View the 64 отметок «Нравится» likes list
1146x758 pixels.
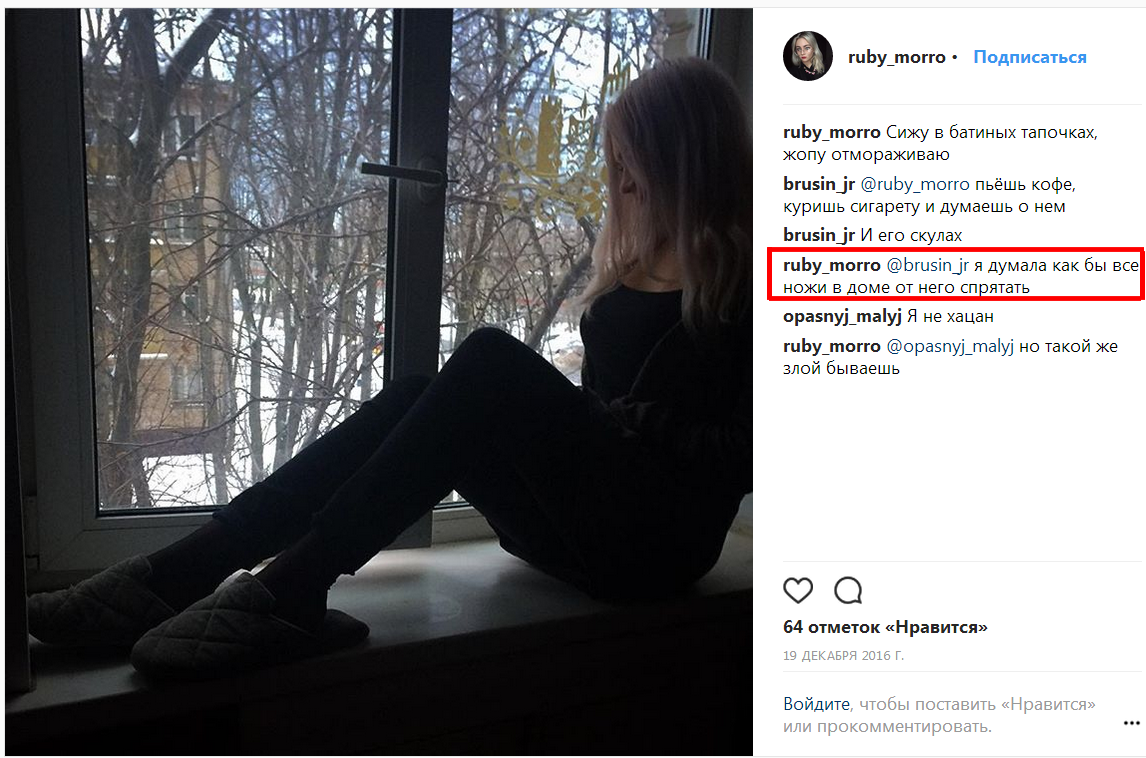(x=885, y=627)
